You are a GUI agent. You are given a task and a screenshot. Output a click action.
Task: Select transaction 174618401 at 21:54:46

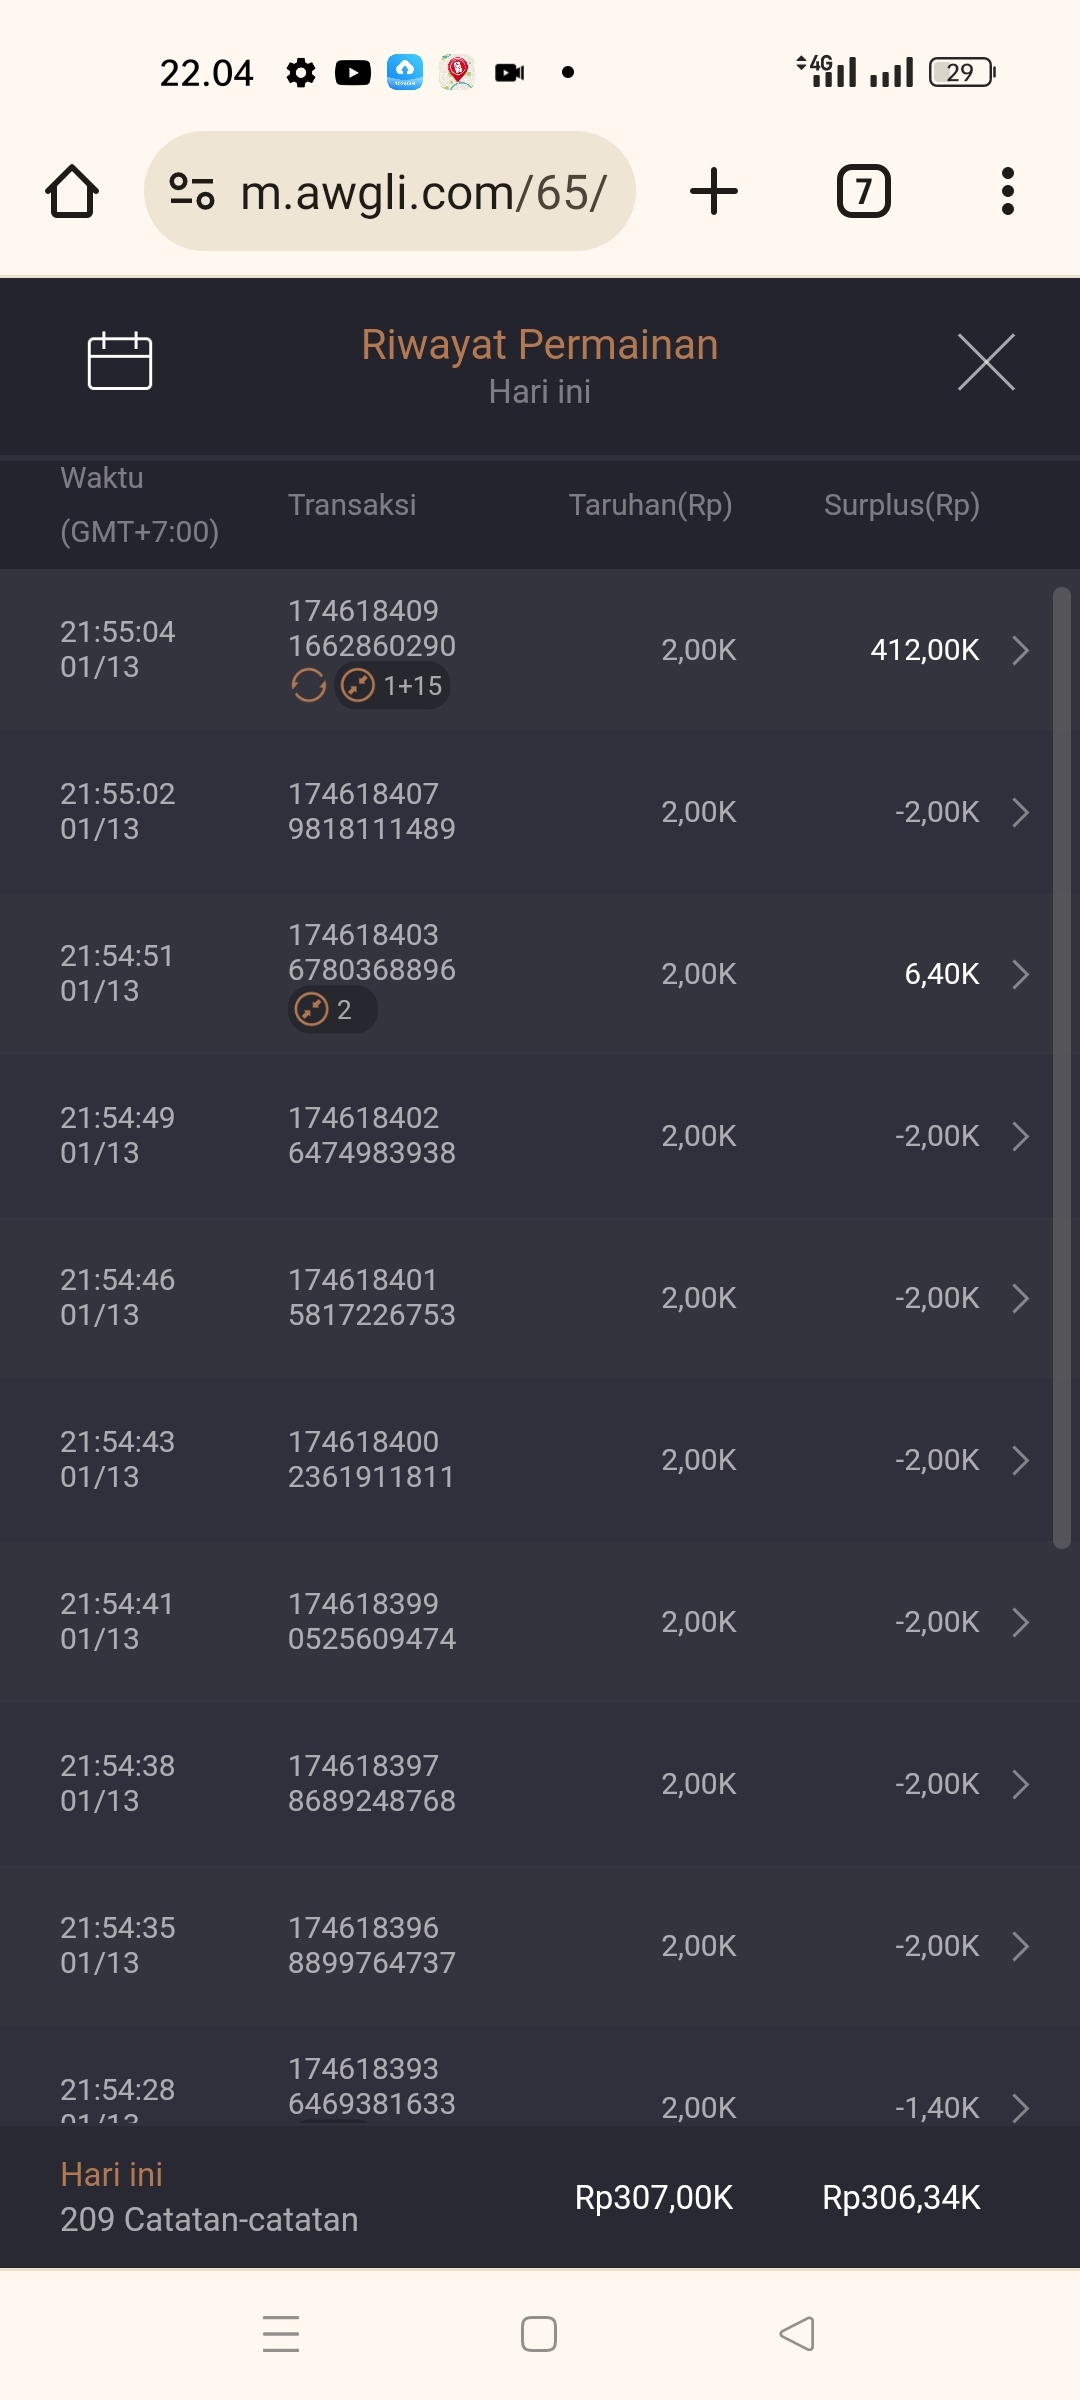tap(371, 1297)
